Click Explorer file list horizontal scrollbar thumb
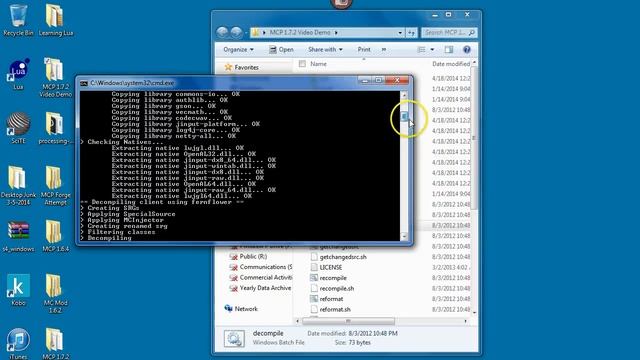The image size is (640, 360). 348,321
